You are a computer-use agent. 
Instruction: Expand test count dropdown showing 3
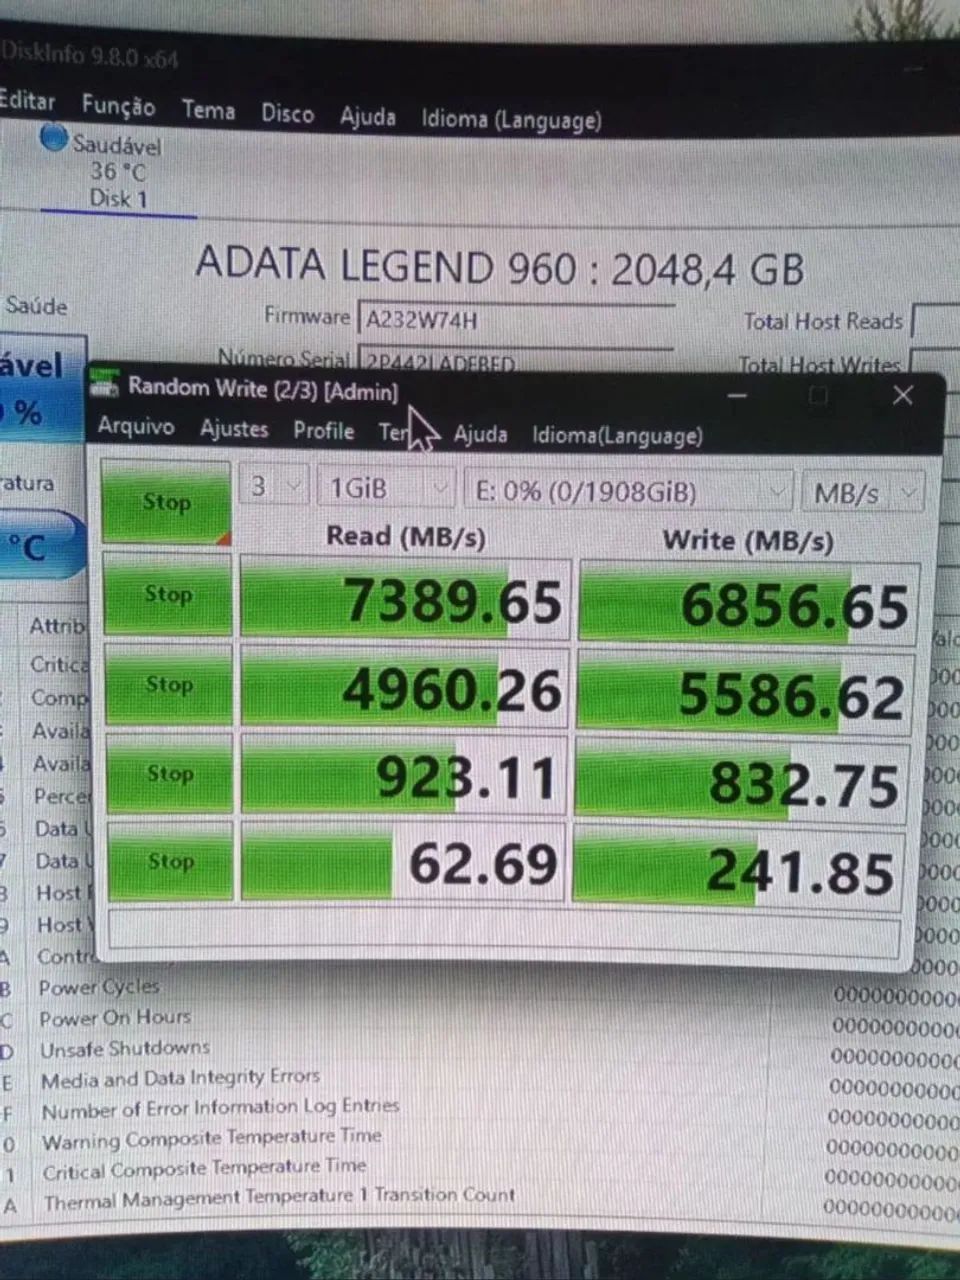point(273,486)
